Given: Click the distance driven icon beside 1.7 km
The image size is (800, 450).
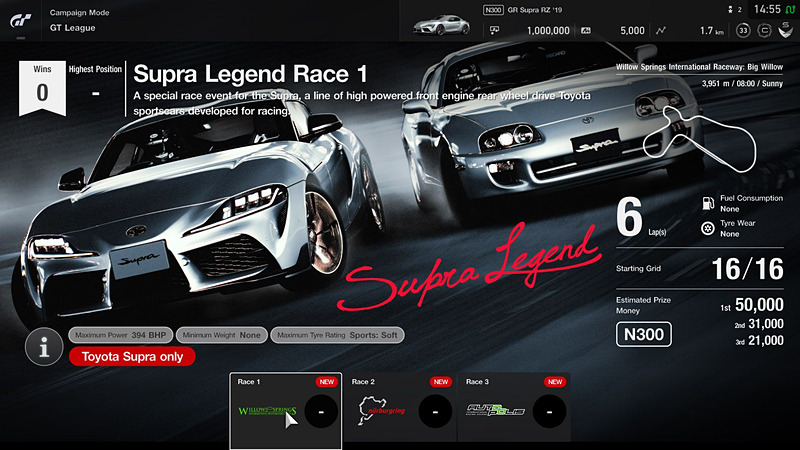Looking at the screenshot, I should point(661,31).
